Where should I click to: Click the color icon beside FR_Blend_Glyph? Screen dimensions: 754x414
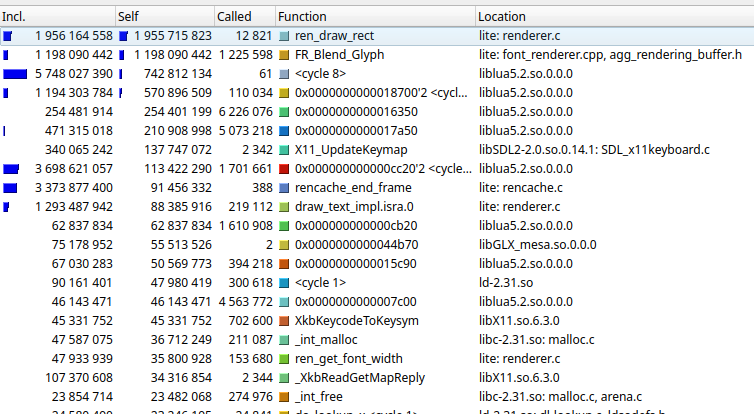coord(284,55)
